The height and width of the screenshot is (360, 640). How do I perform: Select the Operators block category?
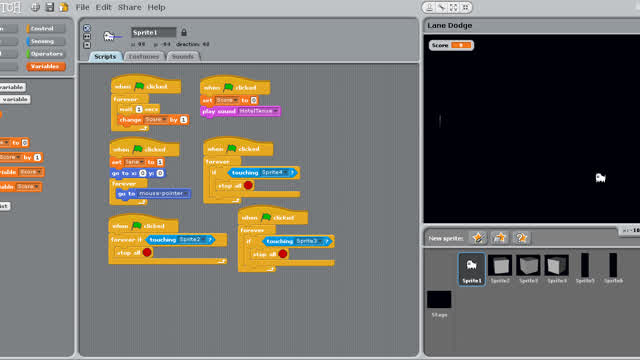tap(45, 54)
